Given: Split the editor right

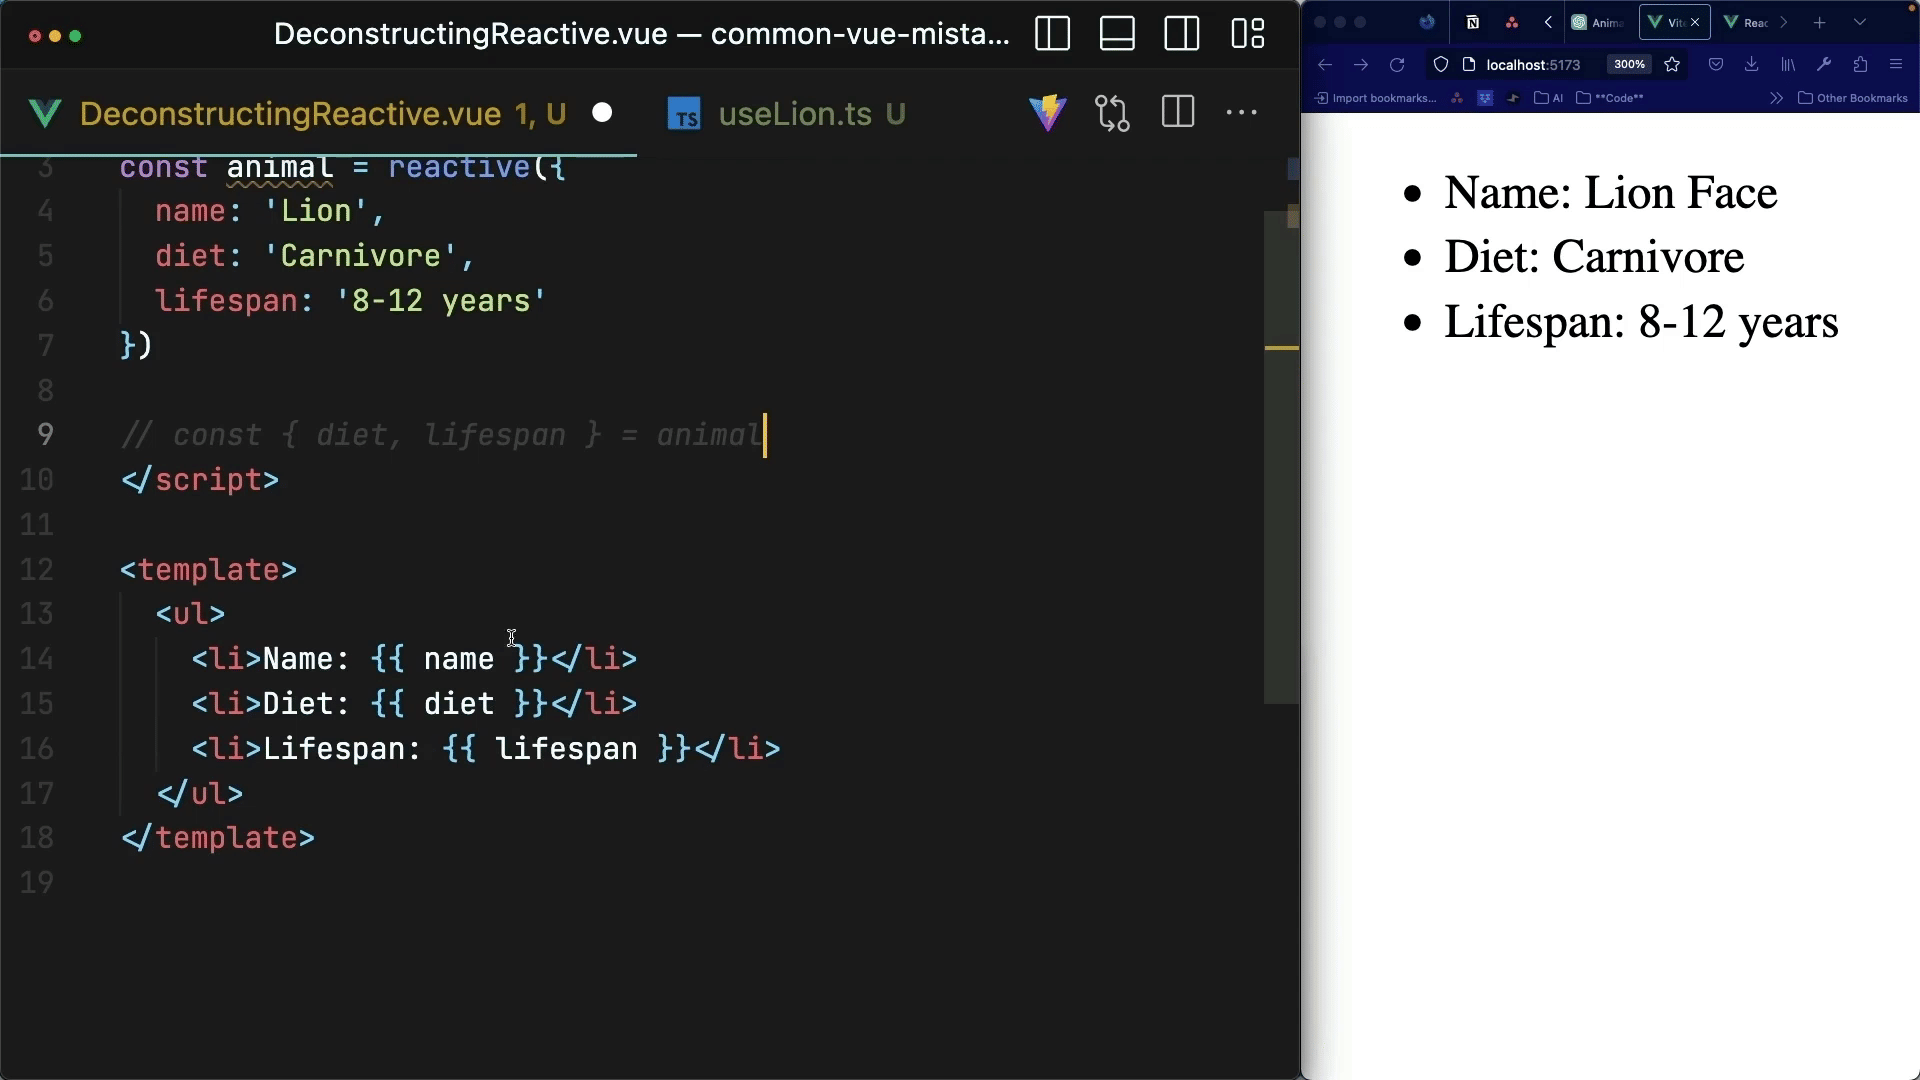Looking at the screenshot, I should (1178, 112).
